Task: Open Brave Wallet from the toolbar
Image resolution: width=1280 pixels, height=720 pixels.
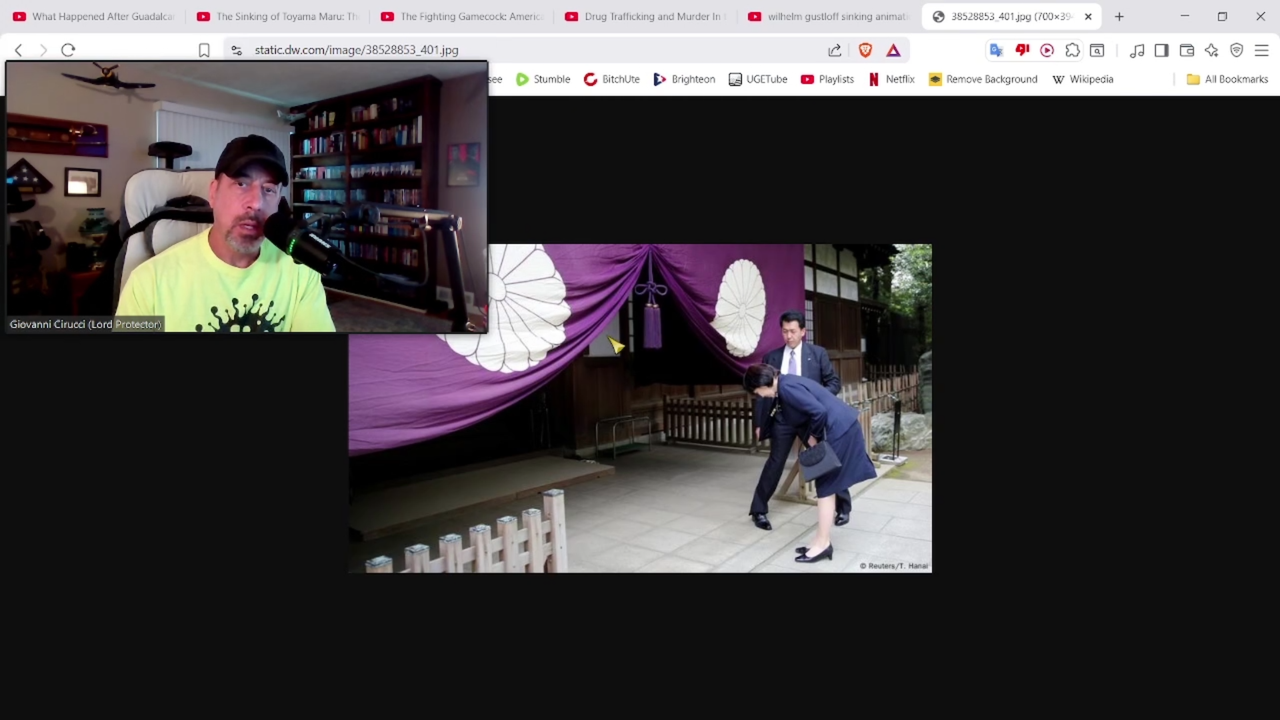Action: point(1187,50)
